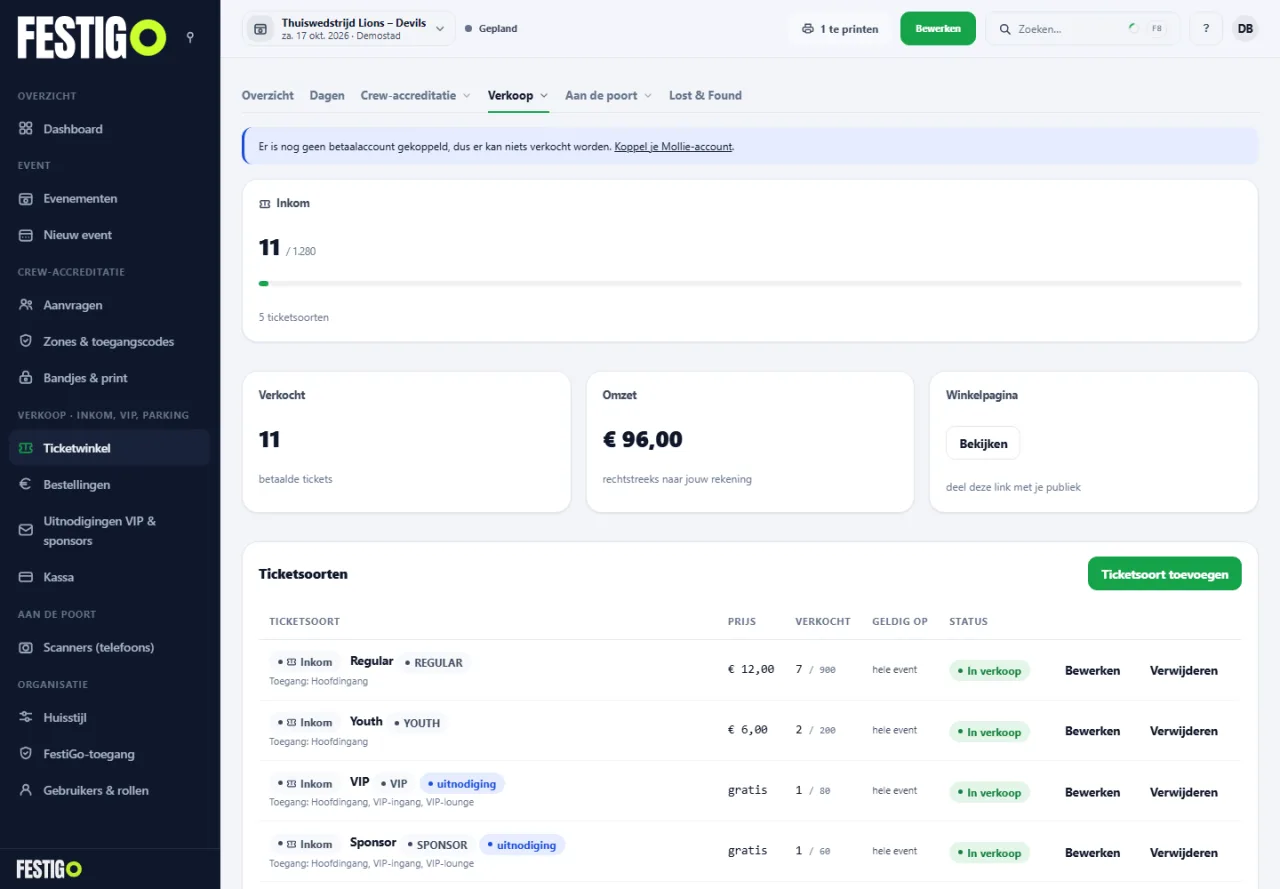
Task: Open the DB user avatar menu
Action: (x=1245, y=29)
